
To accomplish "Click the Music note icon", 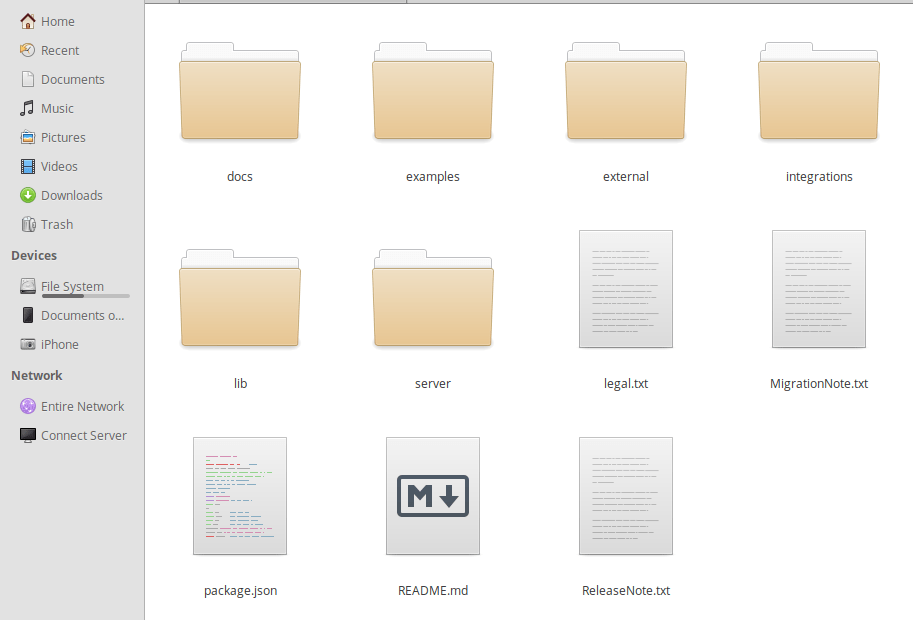I will (x=27, y=108).
